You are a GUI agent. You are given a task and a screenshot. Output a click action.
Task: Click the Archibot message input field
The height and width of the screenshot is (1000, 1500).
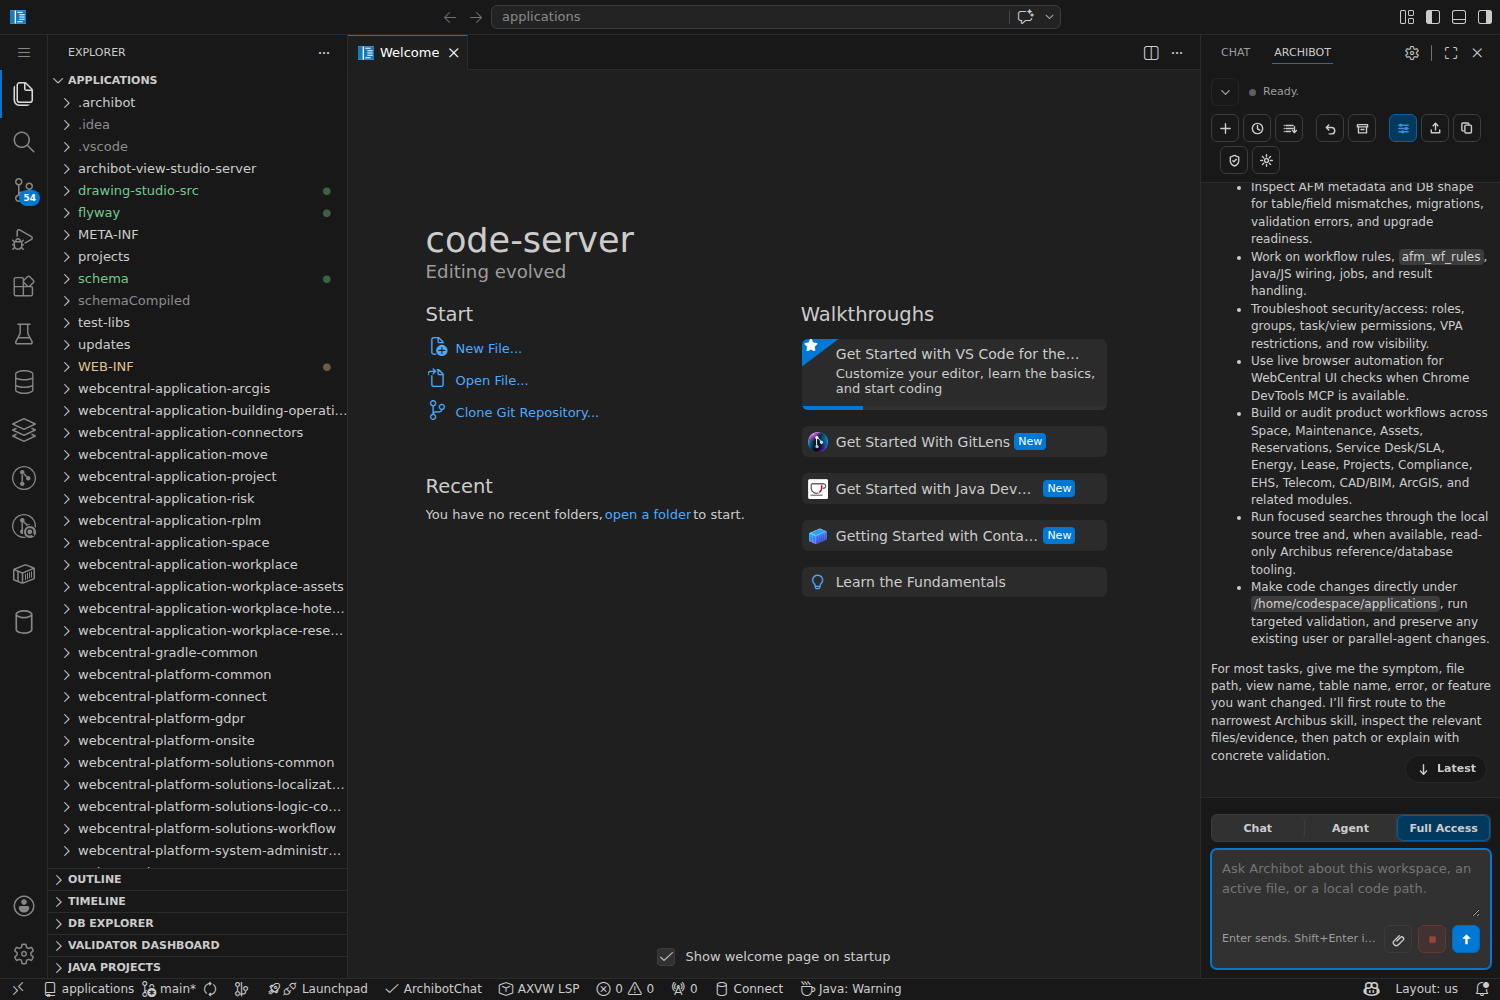(x=1350, y=887)
